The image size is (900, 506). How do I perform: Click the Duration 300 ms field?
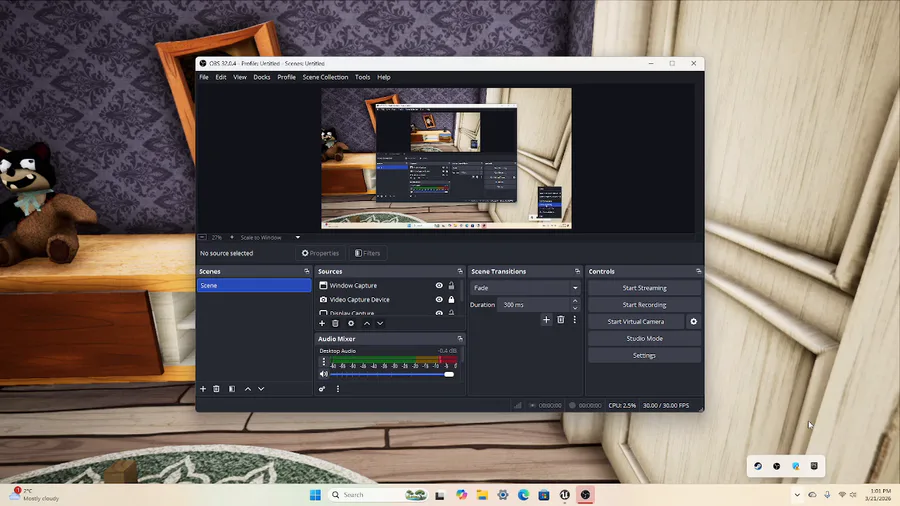[x=534, y=305]
